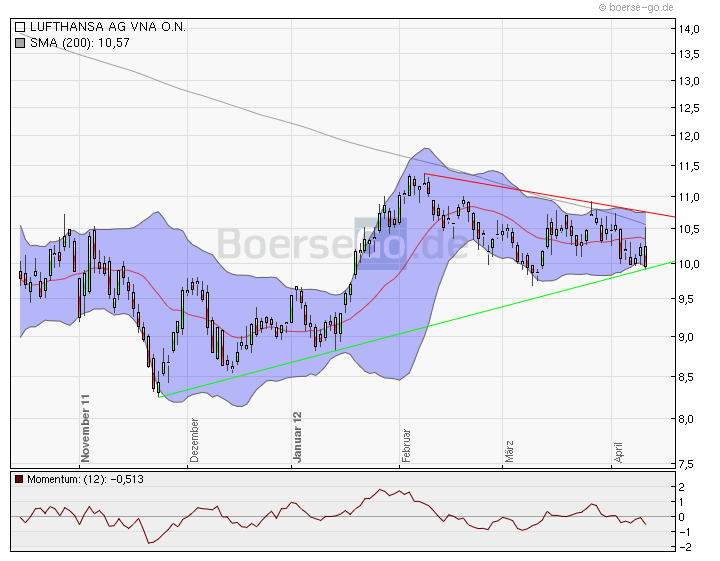
Task: Click the red descending resistance trendline
Action: (550, 195)
